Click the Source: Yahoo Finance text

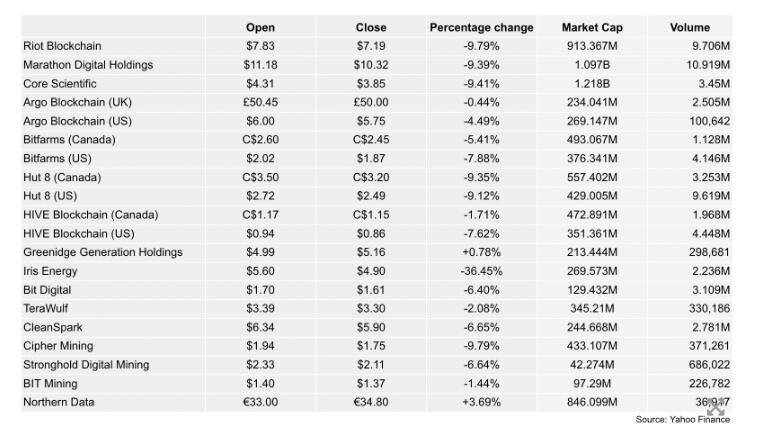(682, 419)
